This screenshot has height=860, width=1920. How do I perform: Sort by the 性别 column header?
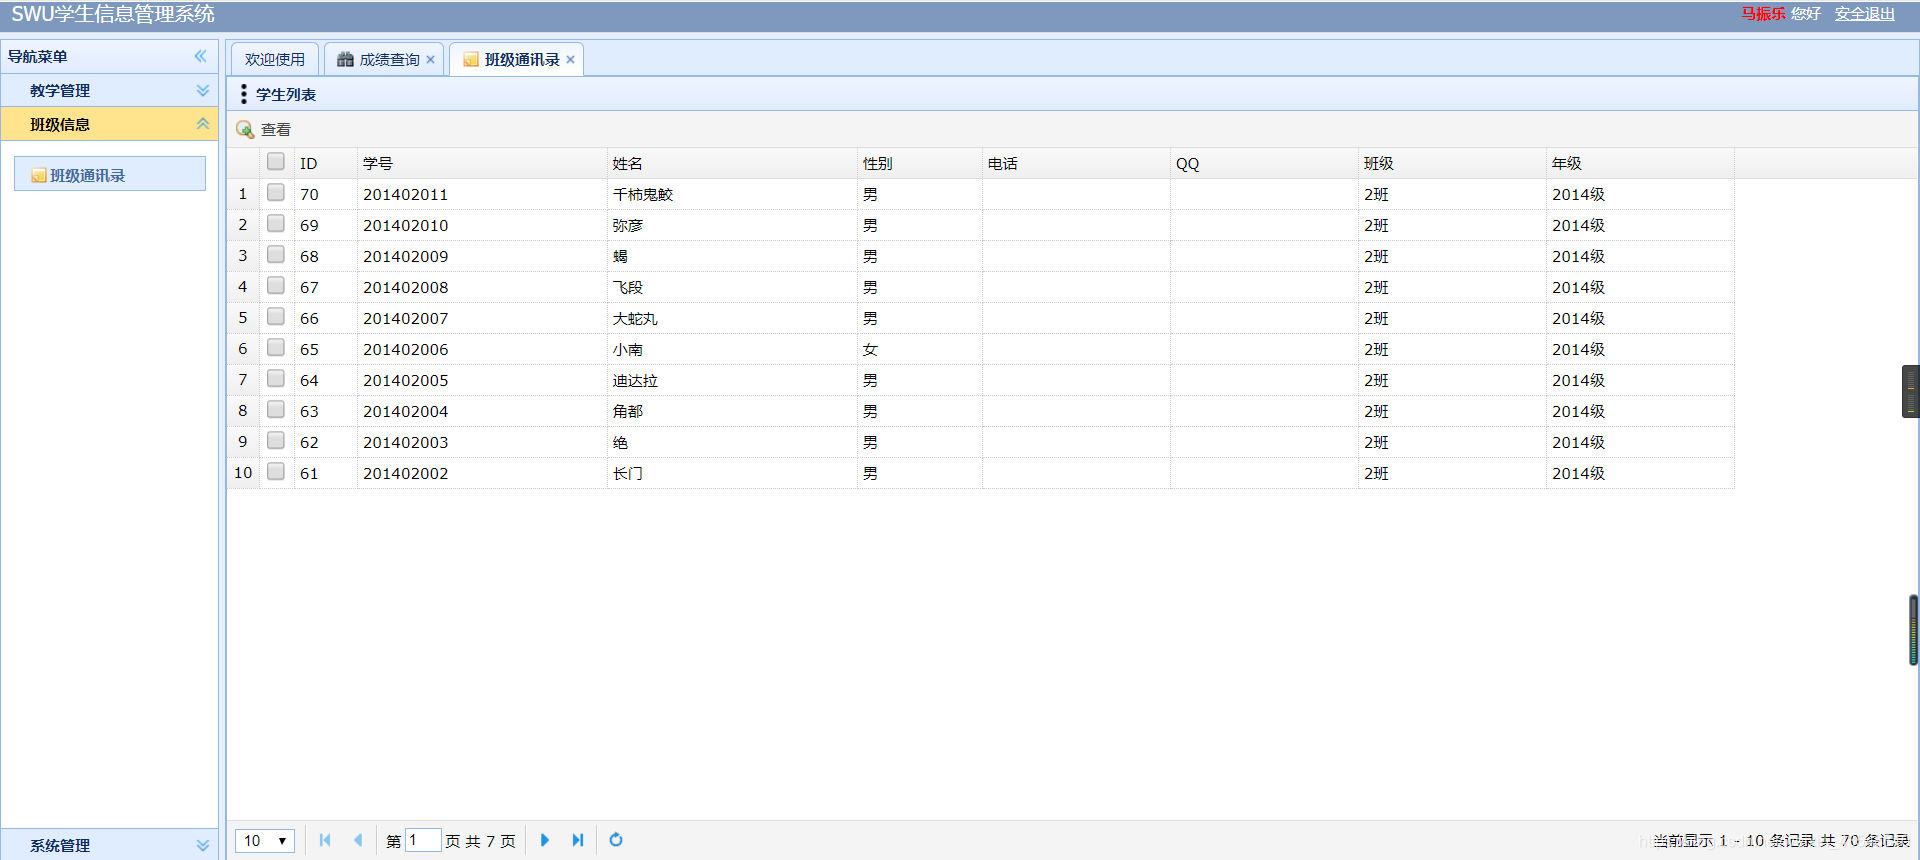(x=920, y=163)
